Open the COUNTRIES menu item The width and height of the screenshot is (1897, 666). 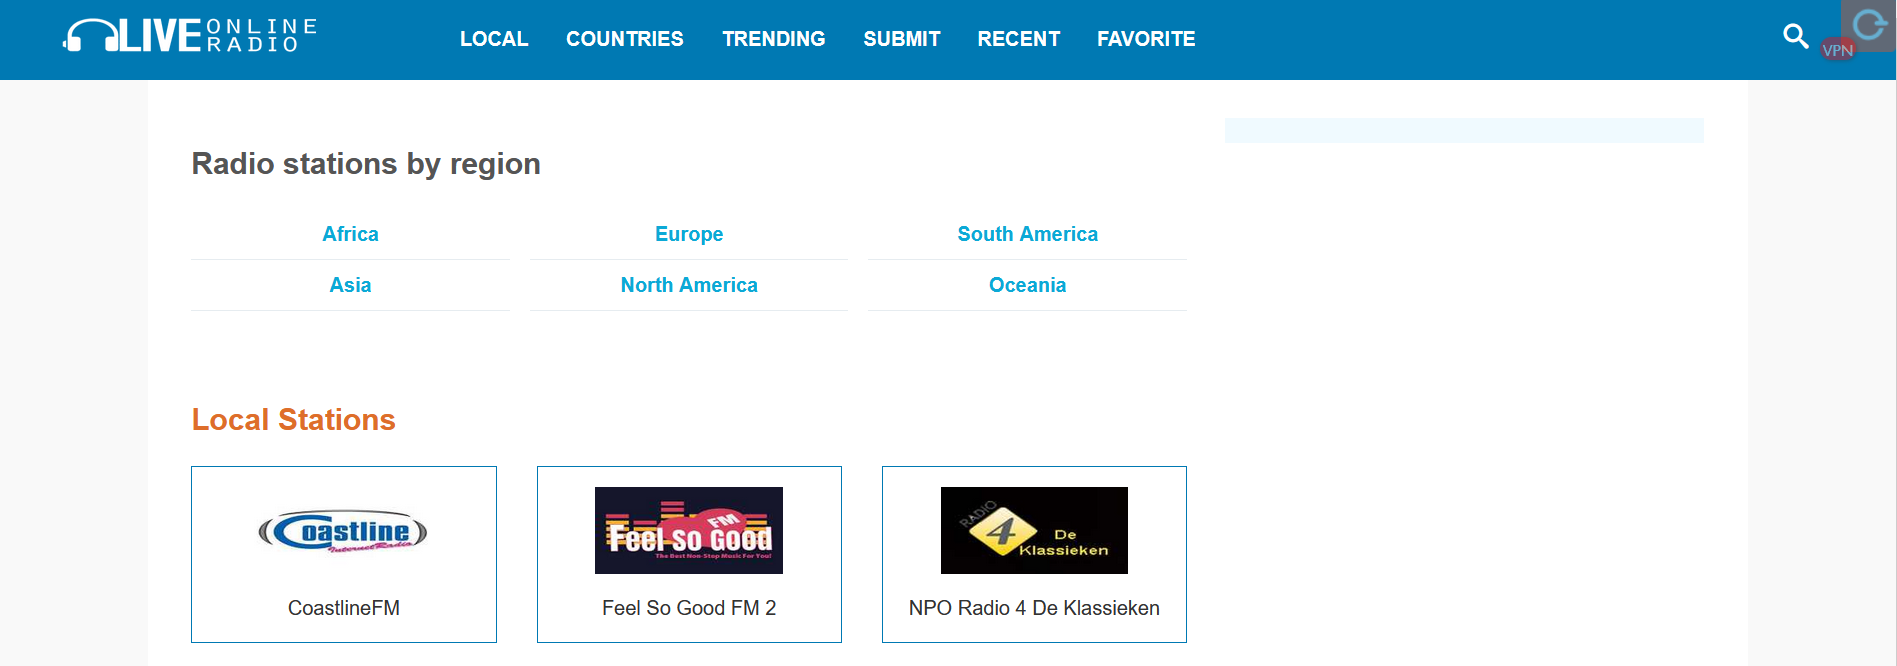pos(625,39)
